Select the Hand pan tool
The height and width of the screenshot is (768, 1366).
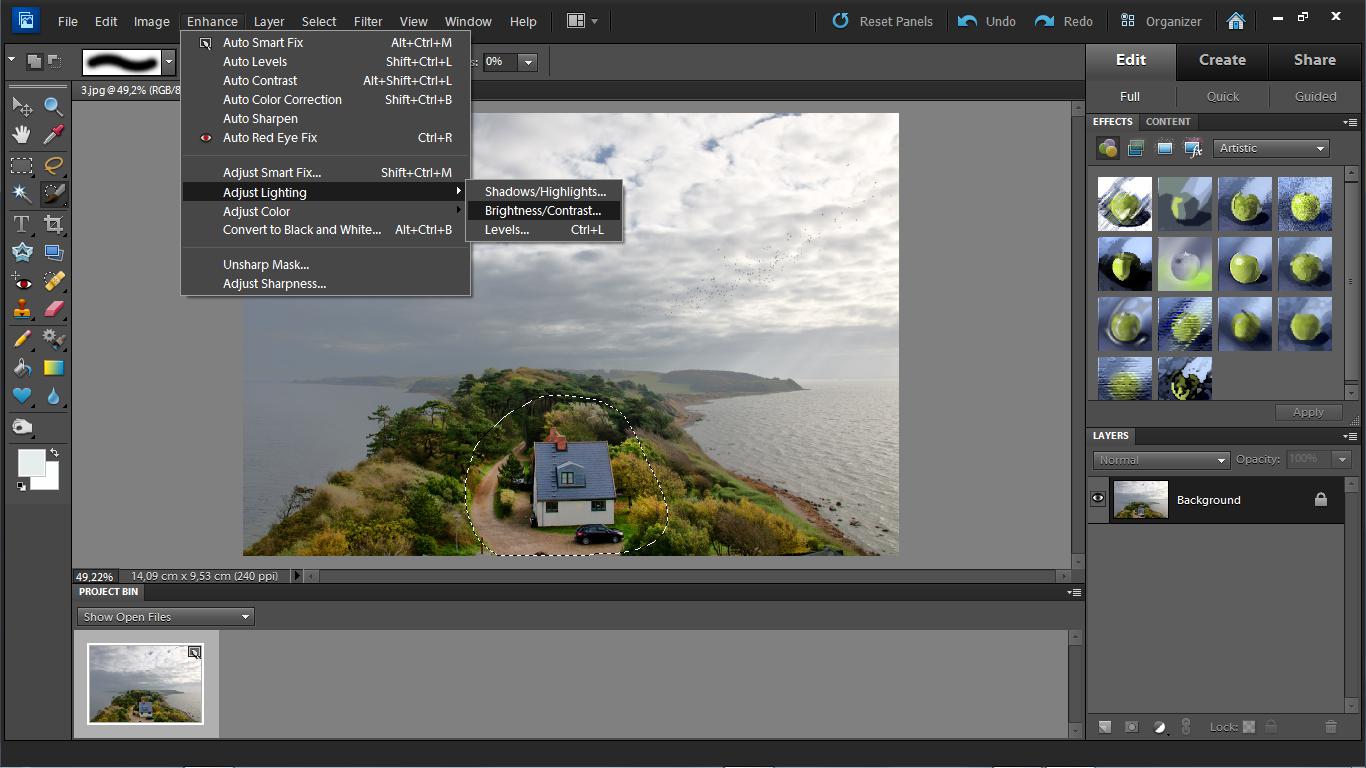click(21, 135)
